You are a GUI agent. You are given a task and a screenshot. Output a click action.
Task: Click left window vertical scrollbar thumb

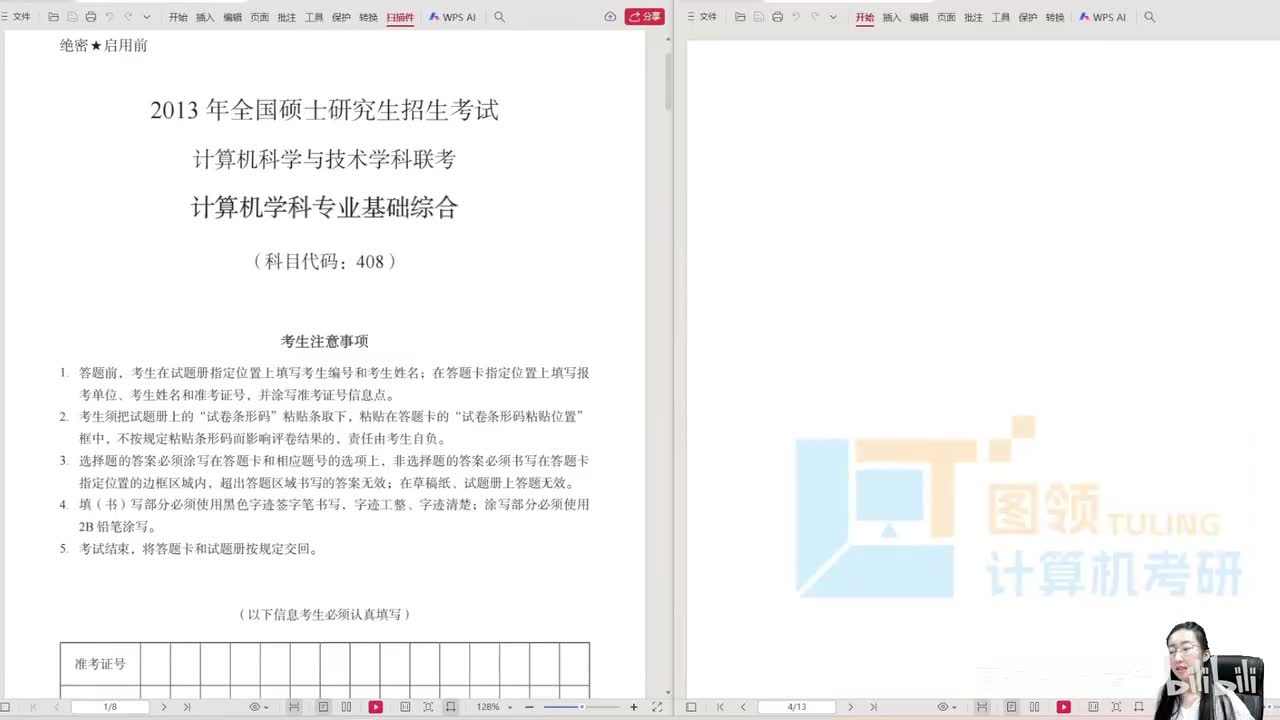tap(668, 80)
